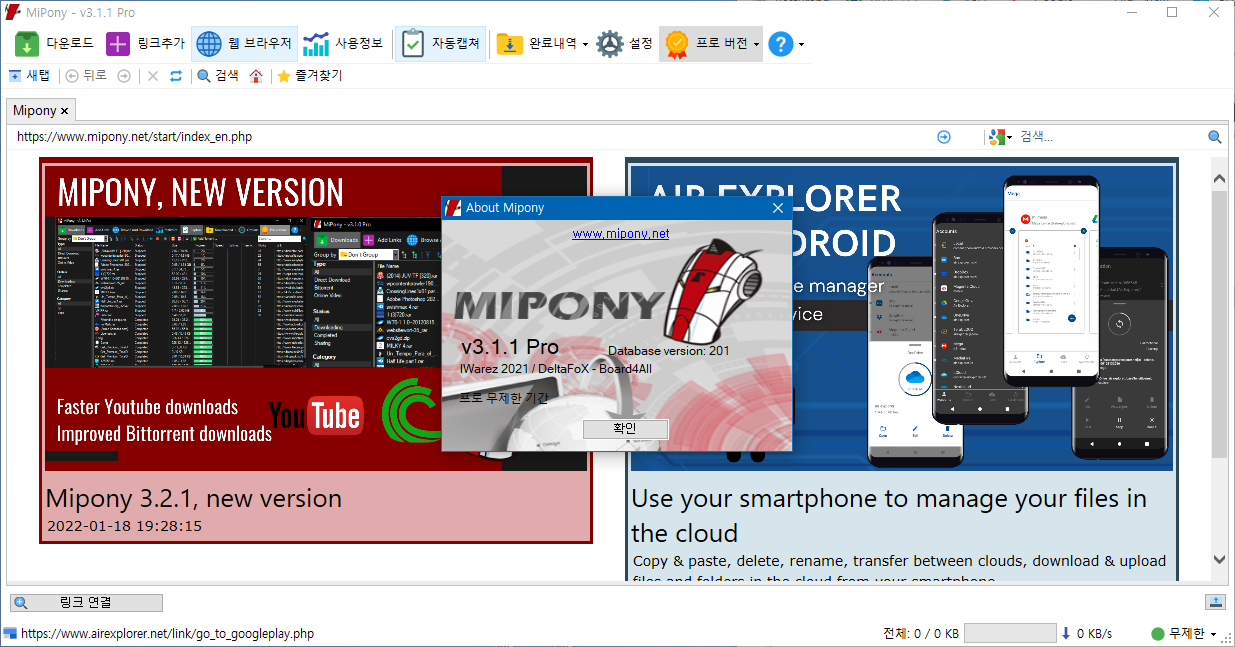Image resolution: width=1235 pixels, height=647 pixels.
Task: Click the vertical scrollbar thumb
Action: (x=1219, y=324)
